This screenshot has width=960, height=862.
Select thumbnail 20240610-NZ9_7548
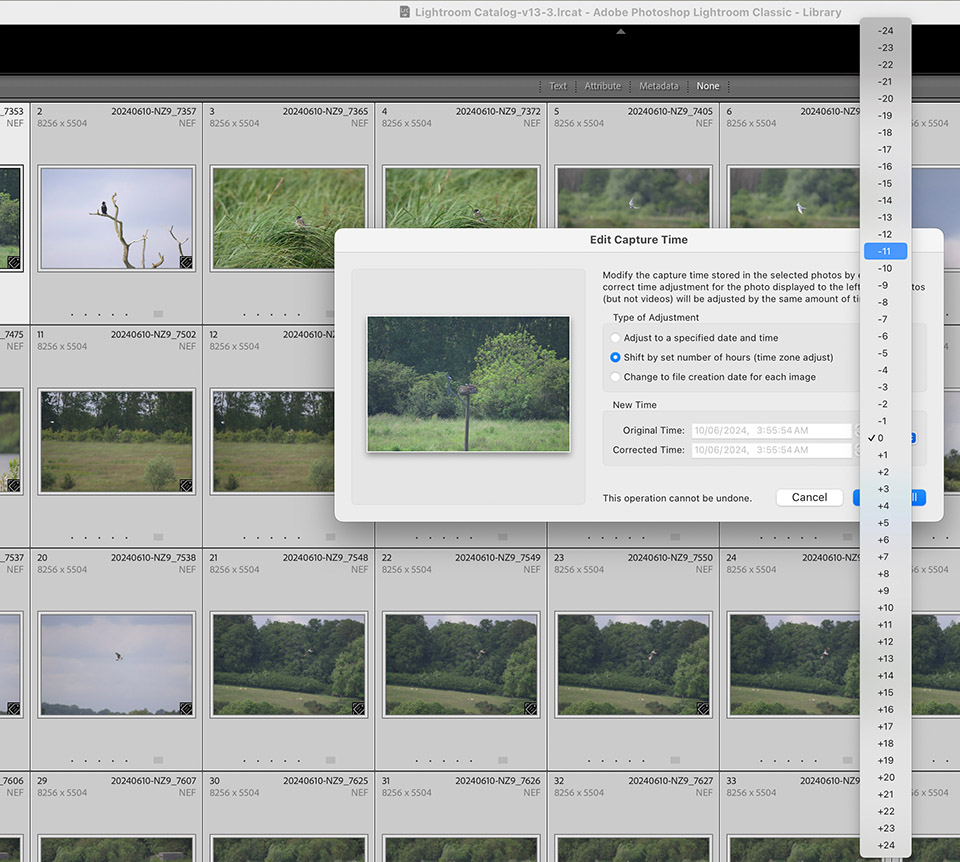[x=289, y=664]
